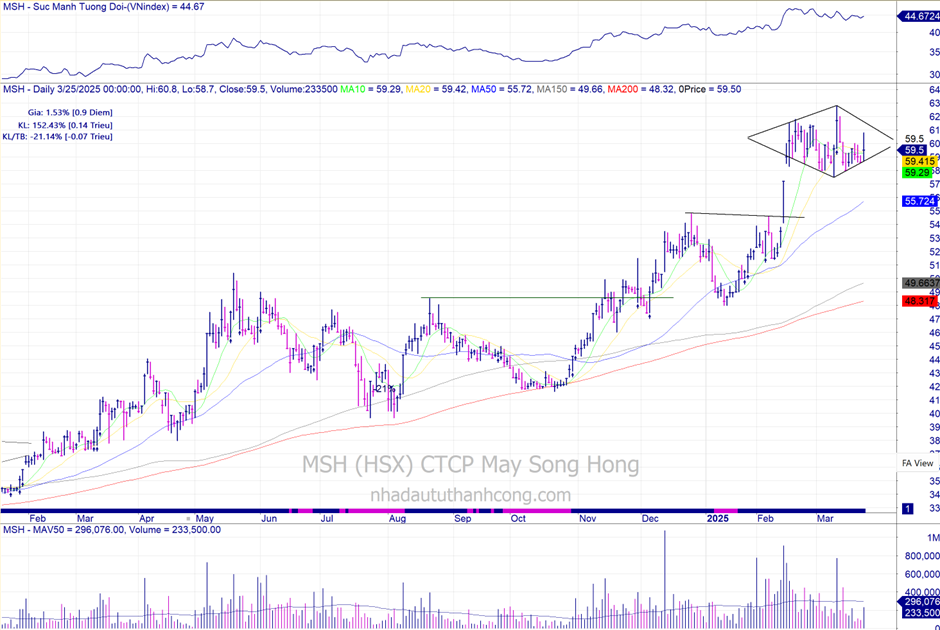Click the FA View label
Screen dimensions: 940x630
coord(917,463)
